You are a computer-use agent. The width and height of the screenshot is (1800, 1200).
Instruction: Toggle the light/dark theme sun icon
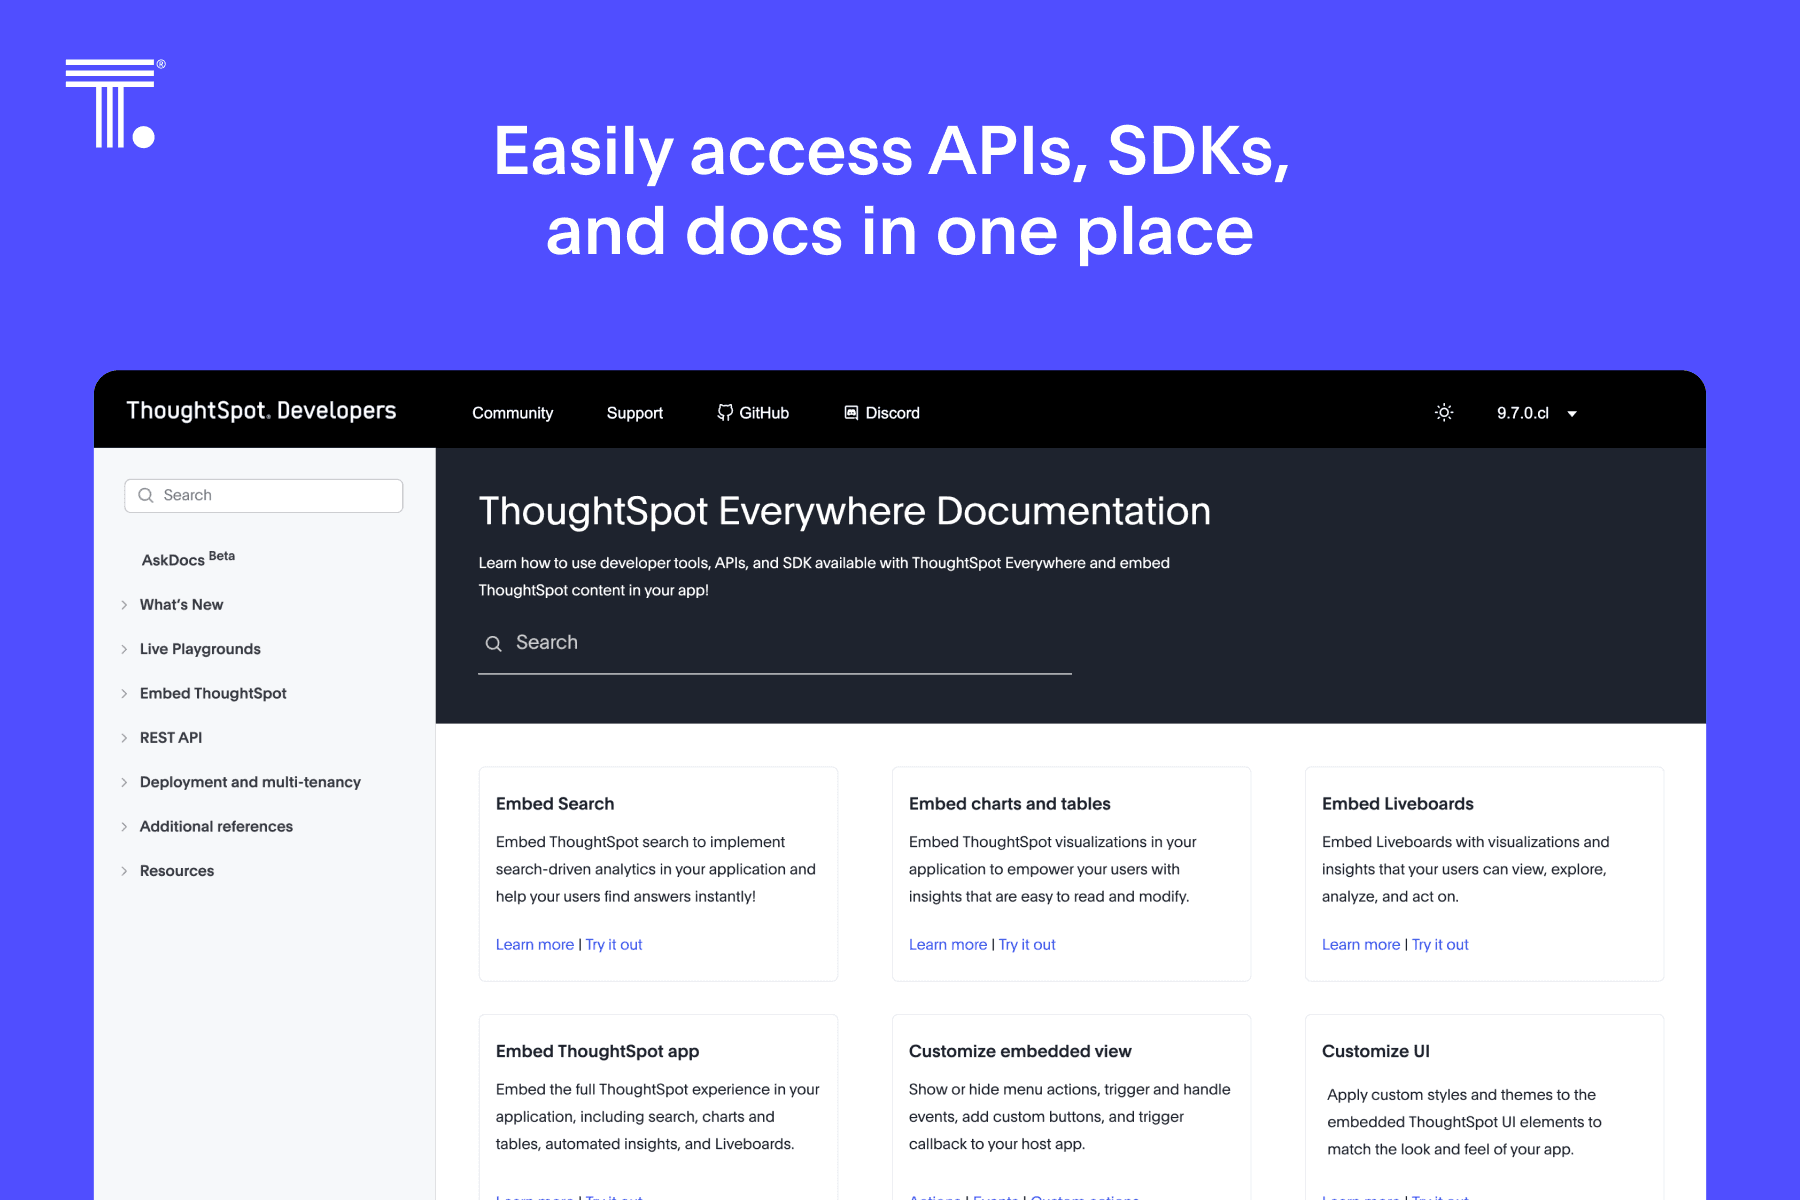point(1443,413)
